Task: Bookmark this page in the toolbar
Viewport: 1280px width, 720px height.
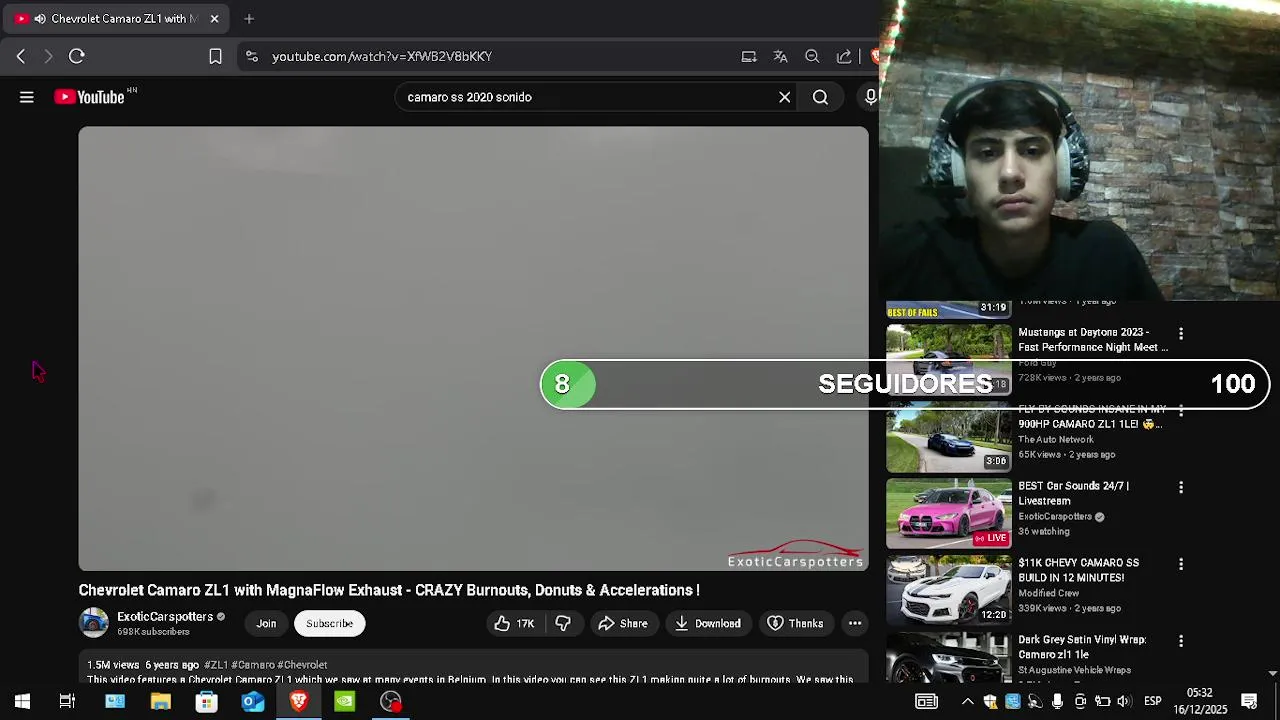Action: pos(215,56)
